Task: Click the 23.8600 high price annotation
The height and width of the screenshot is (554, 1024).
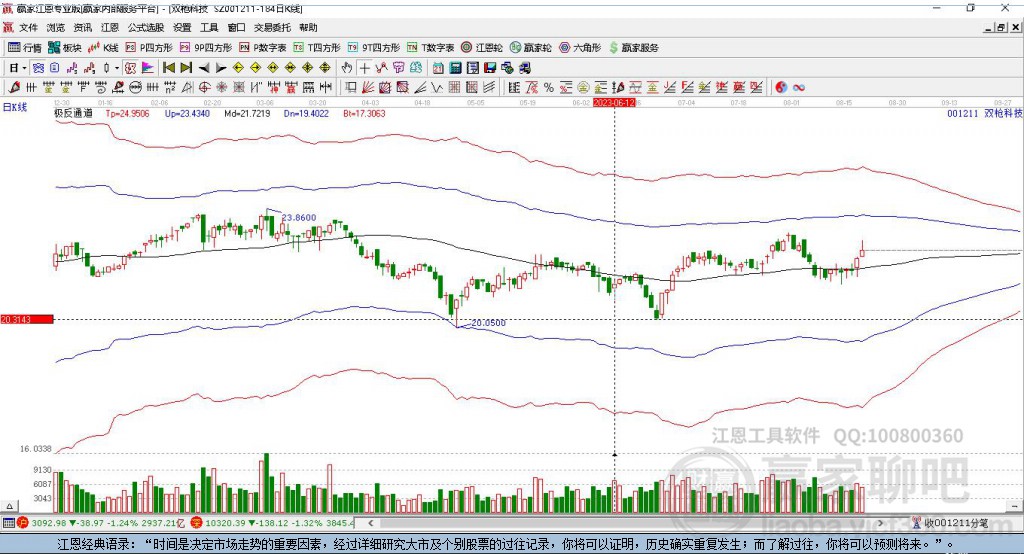Action: point(299,218)
